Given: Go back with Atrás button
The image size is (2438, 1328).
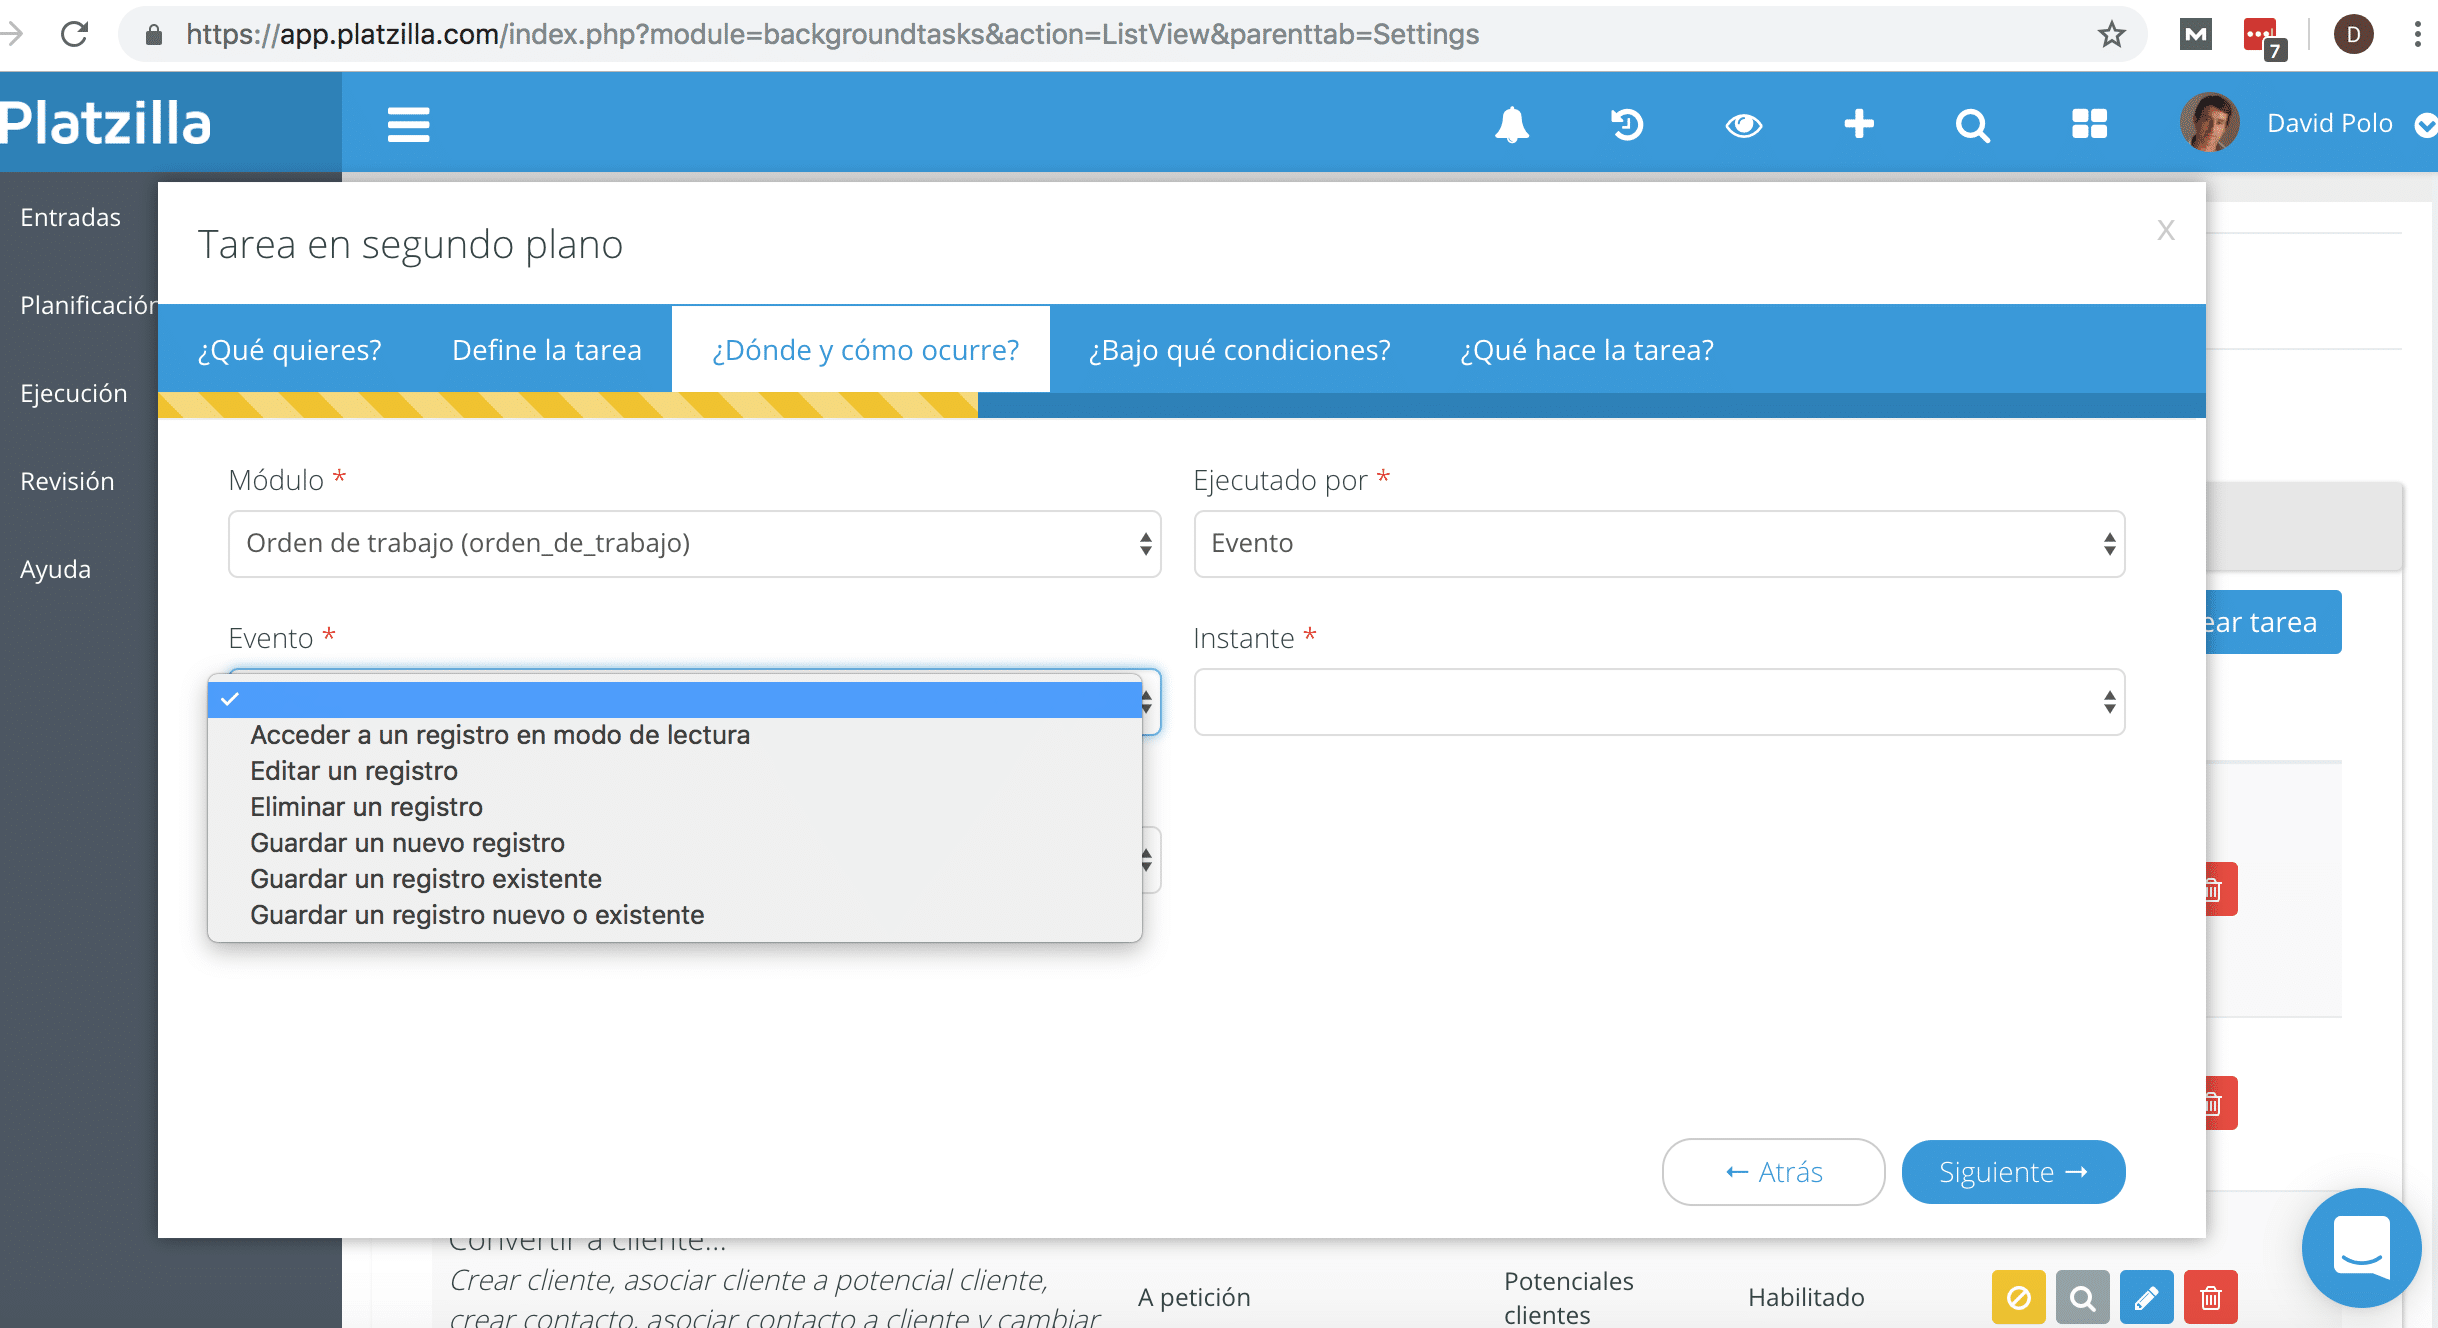Looking at the screenshot, I should coord(1773,1171).
